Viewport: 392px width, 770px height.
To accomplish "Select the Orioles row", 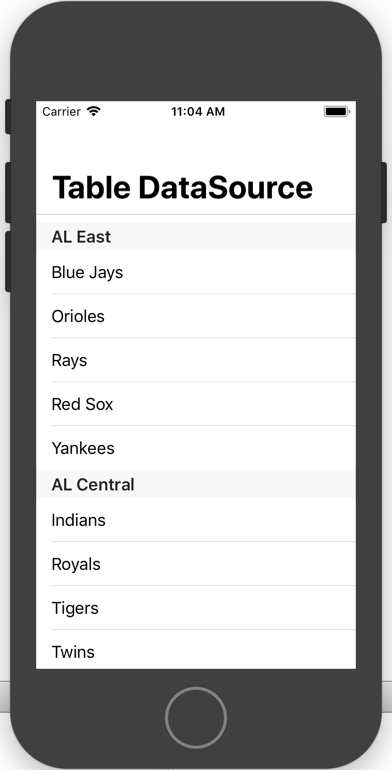I will [x=196, y=316].
